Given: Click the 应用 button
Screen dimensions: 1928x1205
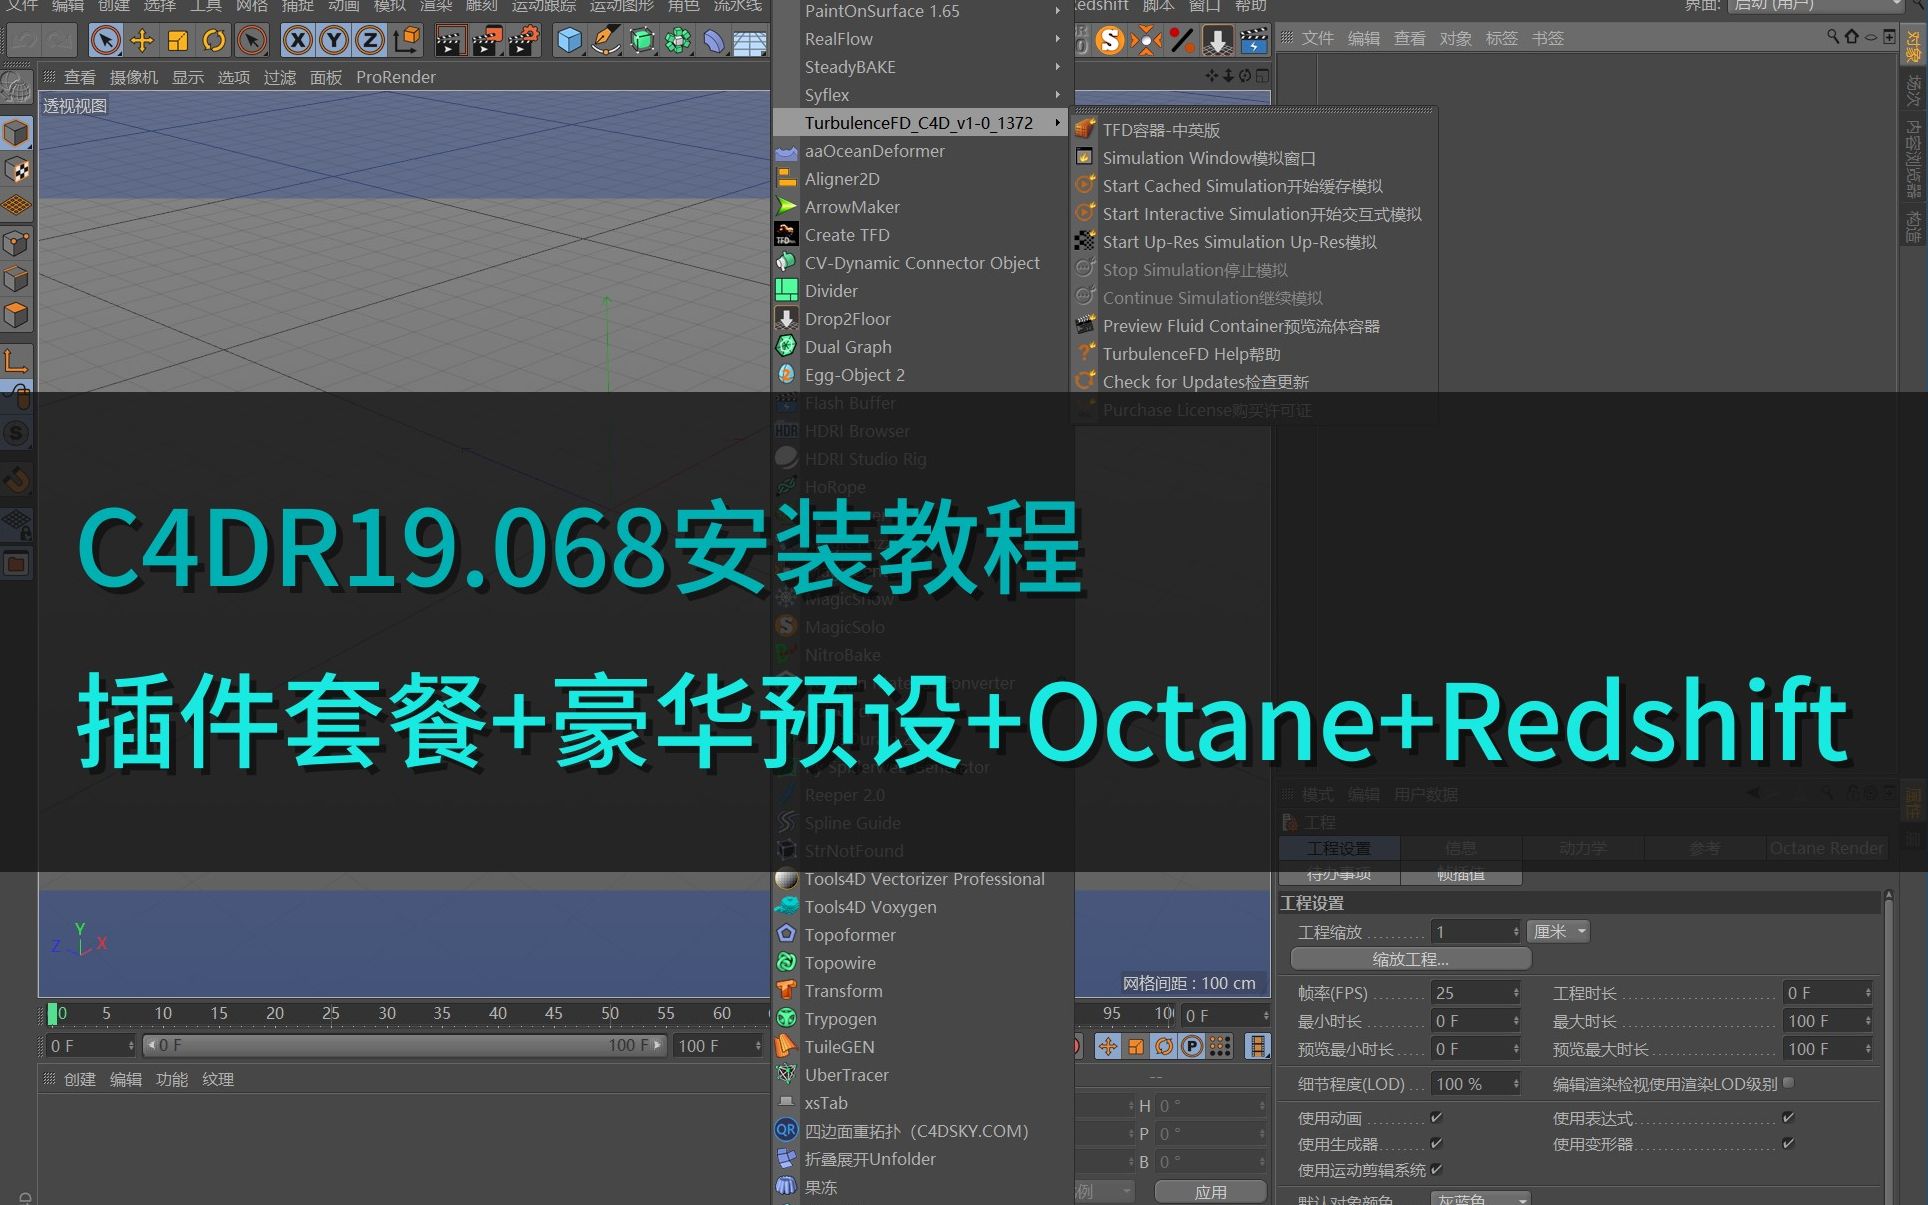Looking at the screenshot, I should pyautogui.click(x=1211, y=1191).
